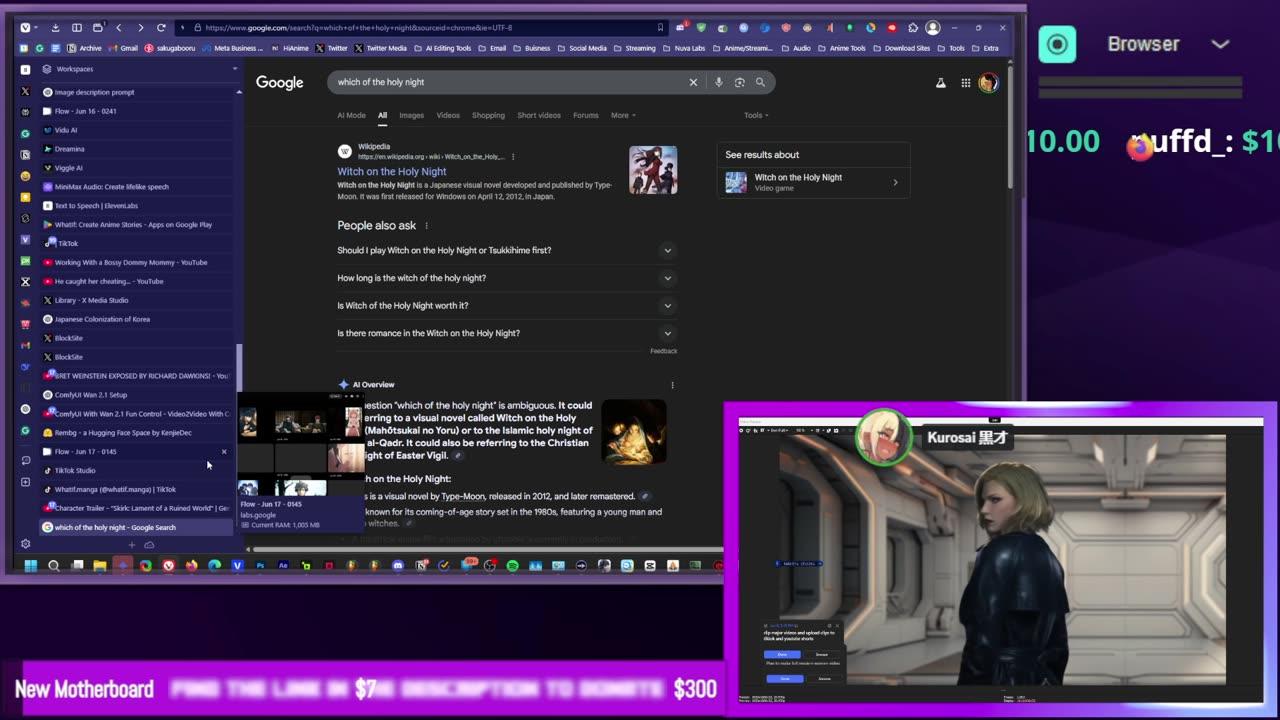The image size is (1280, 720).
Task: Open synced tabs cloud icon in sidebar
Action: click(x=149, y=545)
